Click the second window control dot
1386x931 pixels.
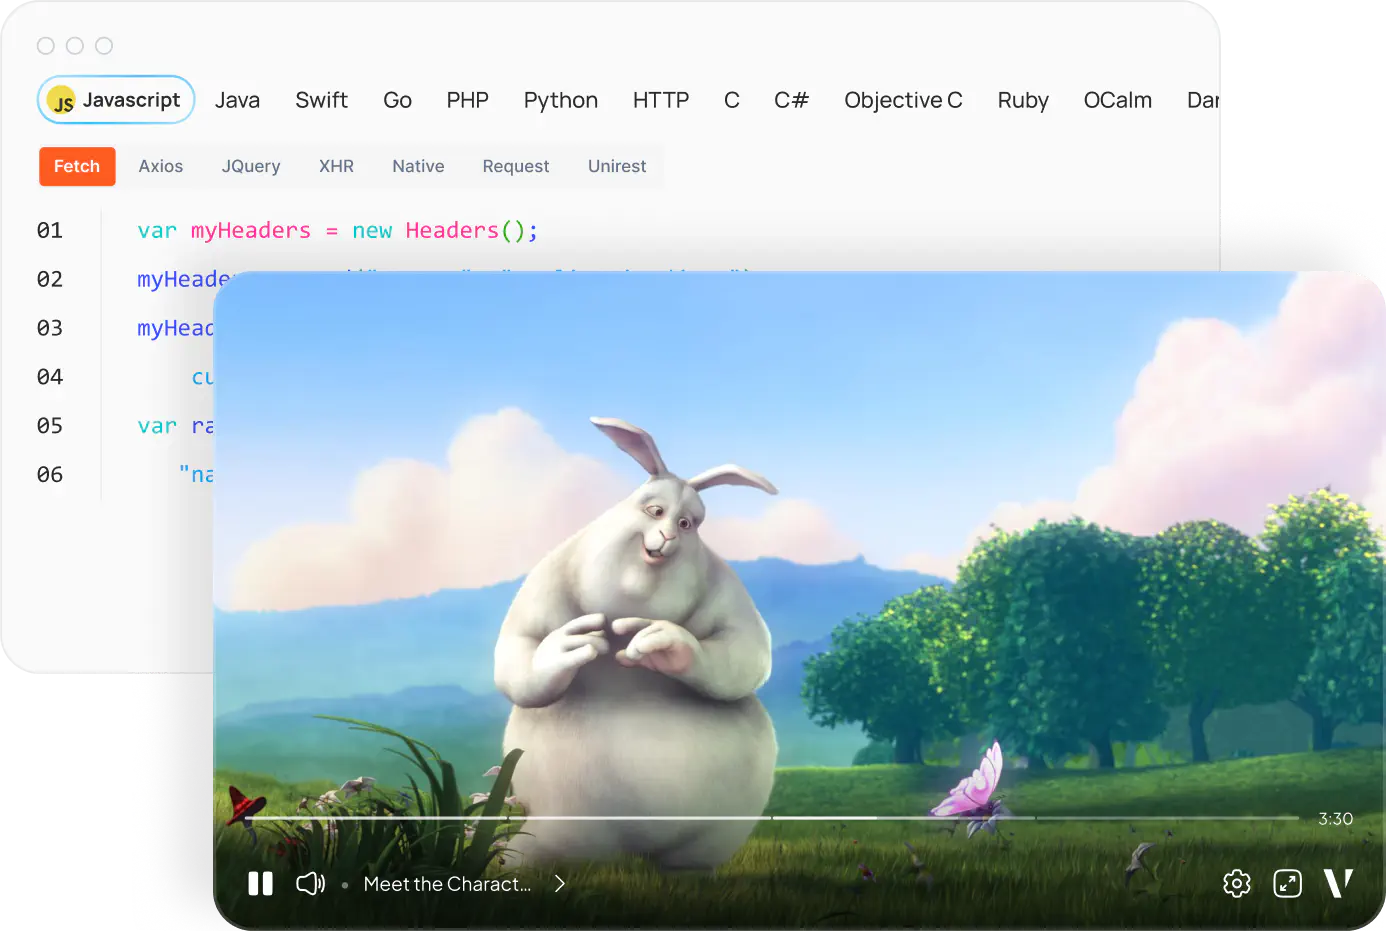(x=75, y=46)
